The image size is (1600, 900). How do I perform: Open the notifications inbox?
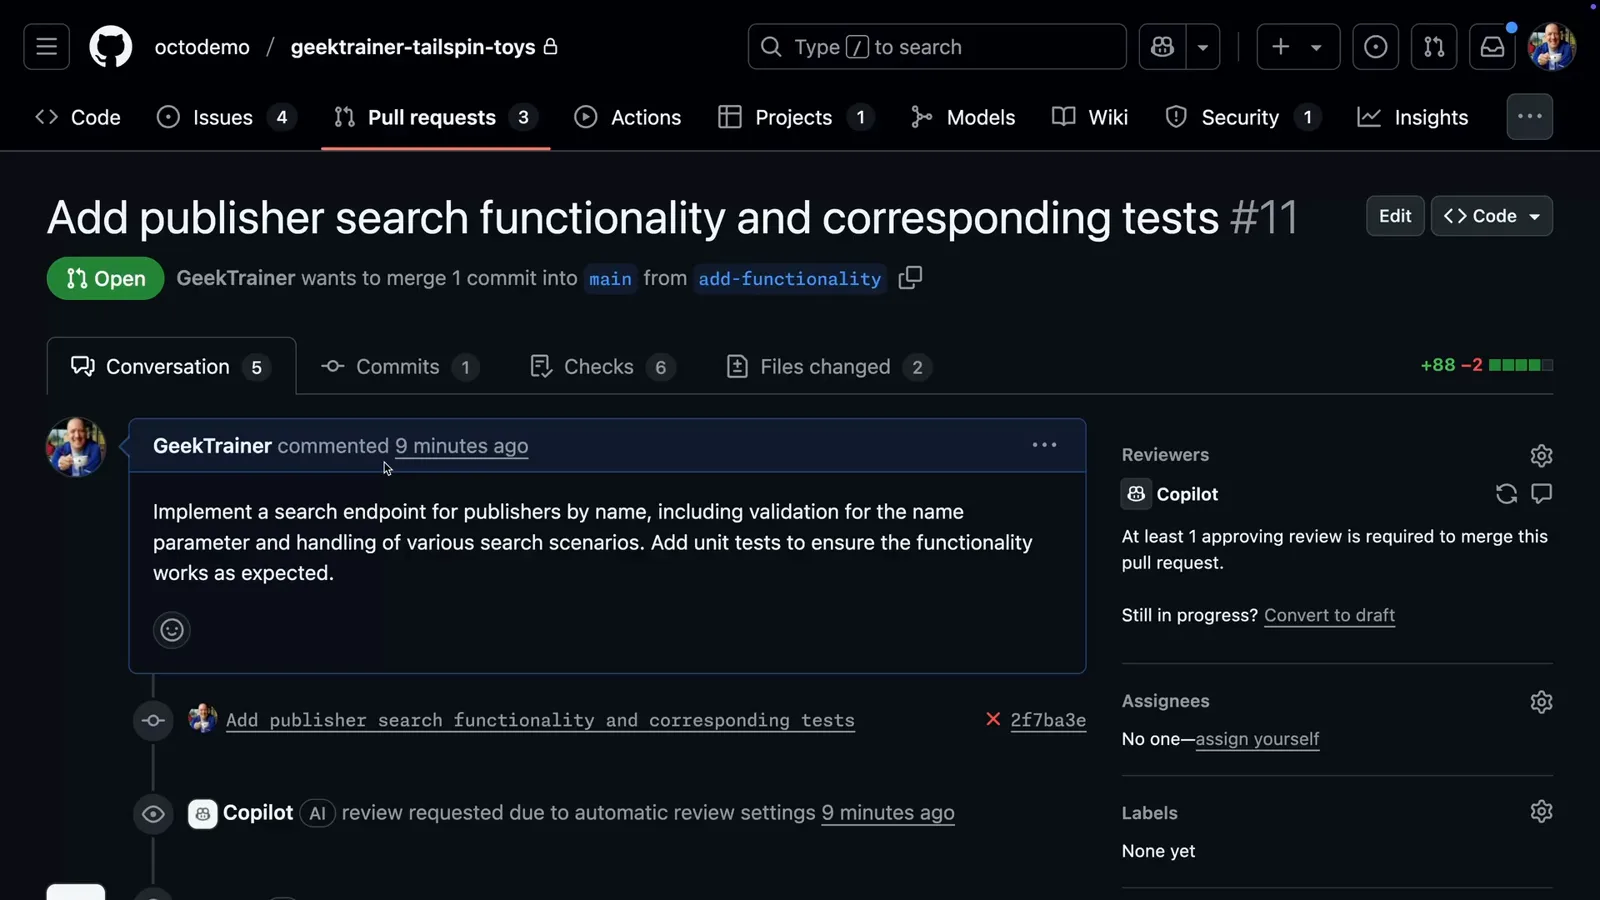[x=1492, y=47]
